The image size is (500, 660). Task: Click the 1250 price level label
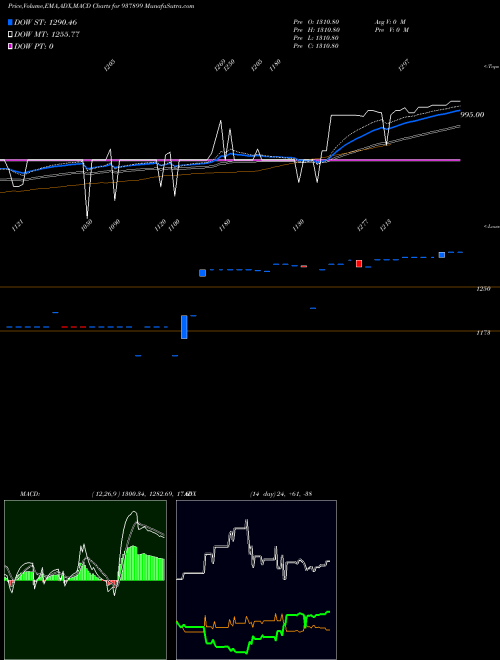483,289
